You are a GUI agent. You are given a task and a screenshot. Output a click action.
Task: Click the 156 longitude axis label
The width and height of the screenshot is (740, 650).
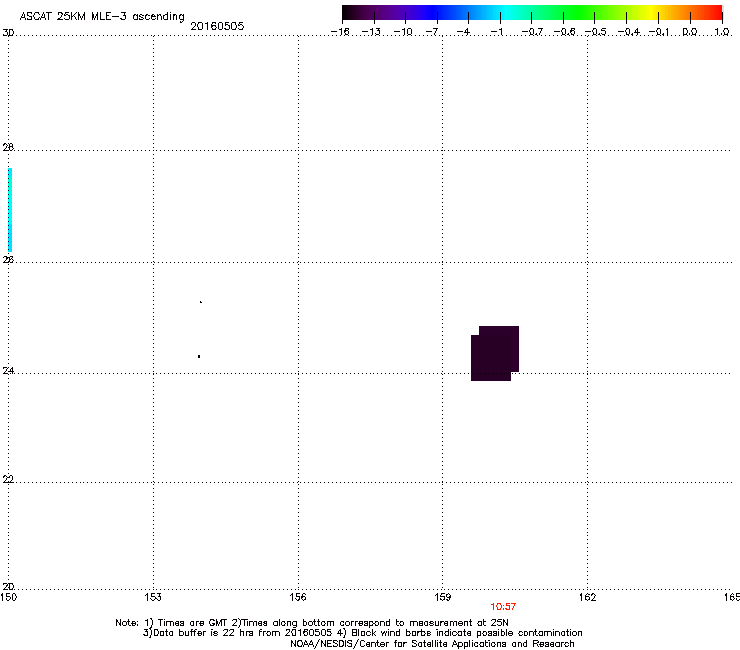coord(298,597)
